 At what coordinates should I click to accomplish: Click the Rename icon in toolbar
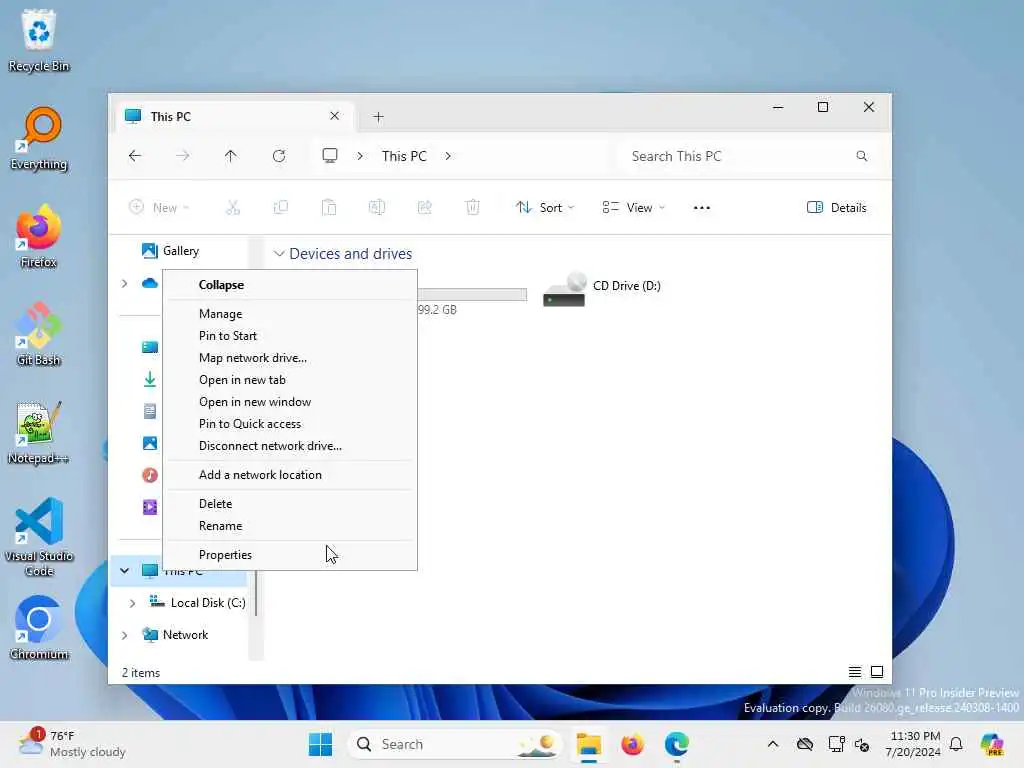pyautogui.click(x=377, y=208)
